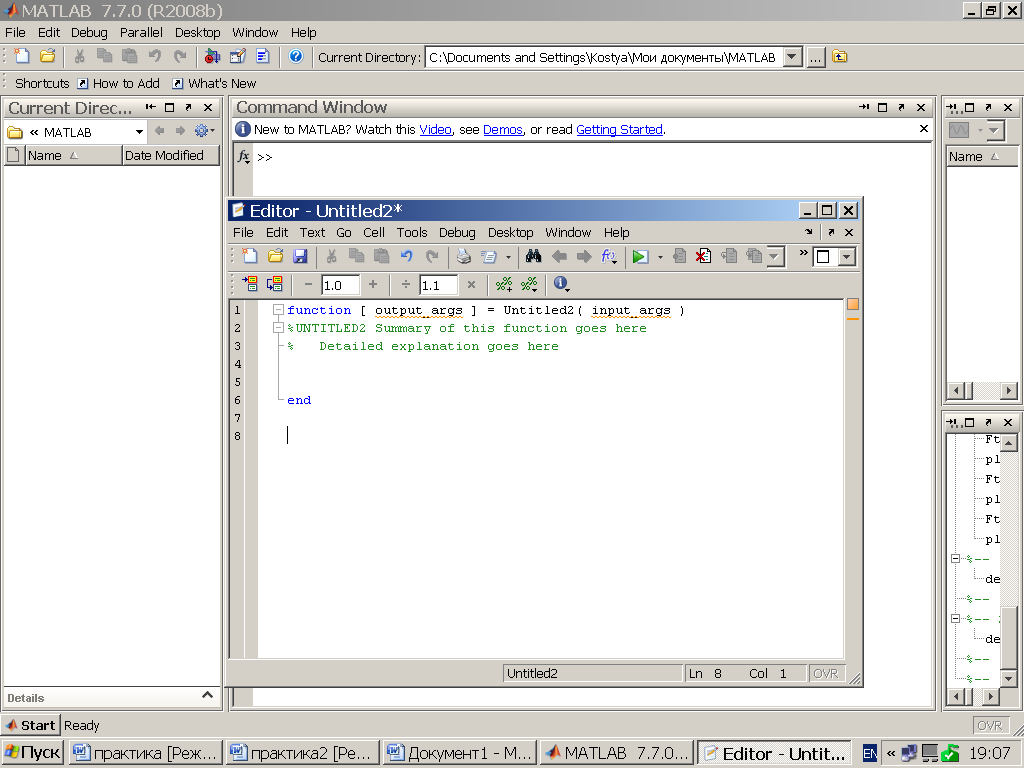Viewport: 1024px width, 768px height.
Task: Decrement value with minus button in cell toolbar
Action: click(308, 284)
